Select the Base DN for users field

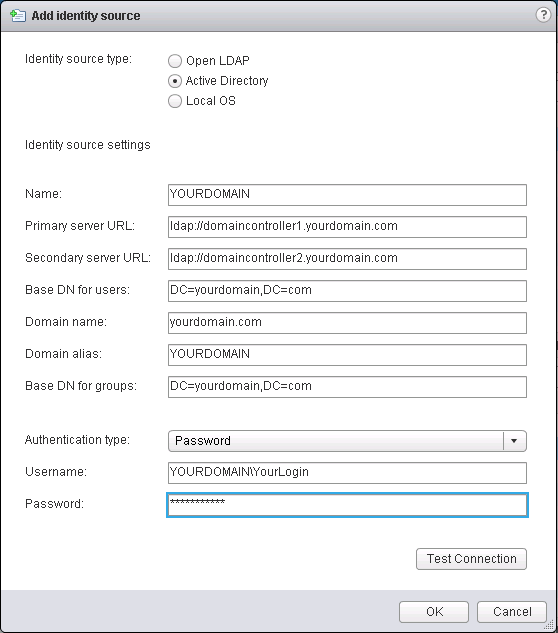[x=347, y=291]
